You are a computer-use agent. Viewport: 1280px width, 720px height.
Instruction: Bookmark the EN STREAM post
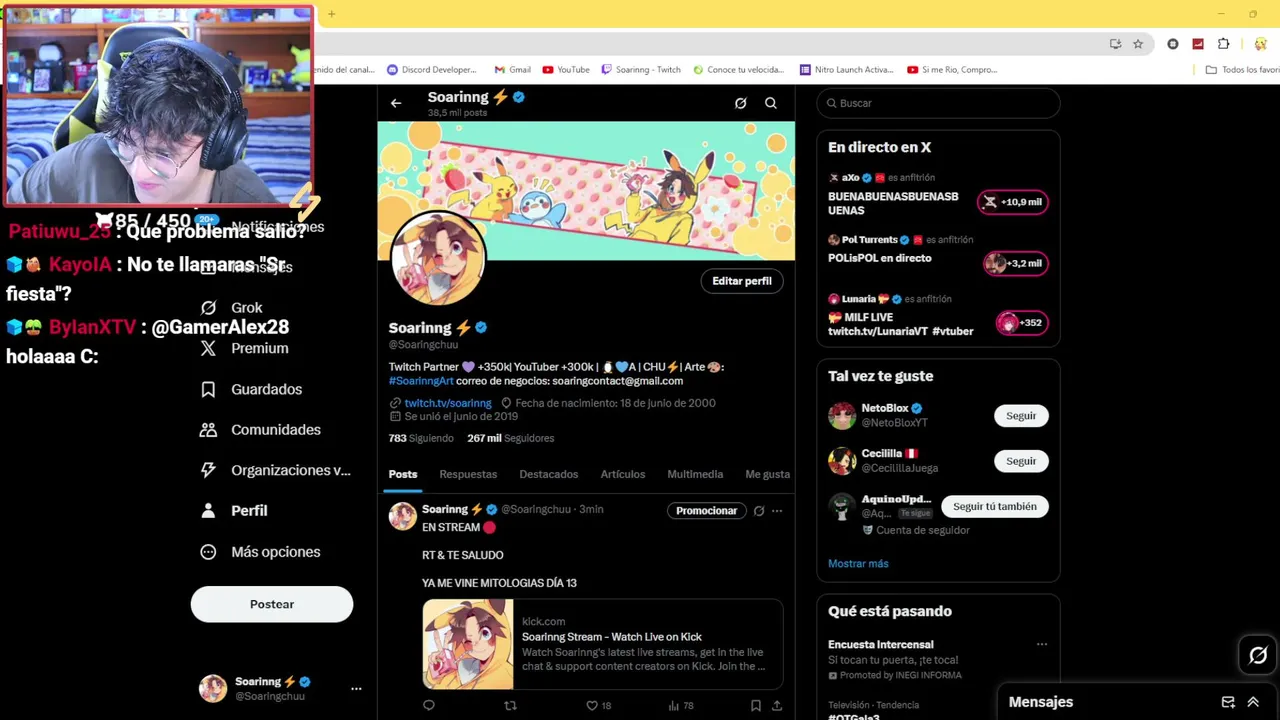(756, 705)
